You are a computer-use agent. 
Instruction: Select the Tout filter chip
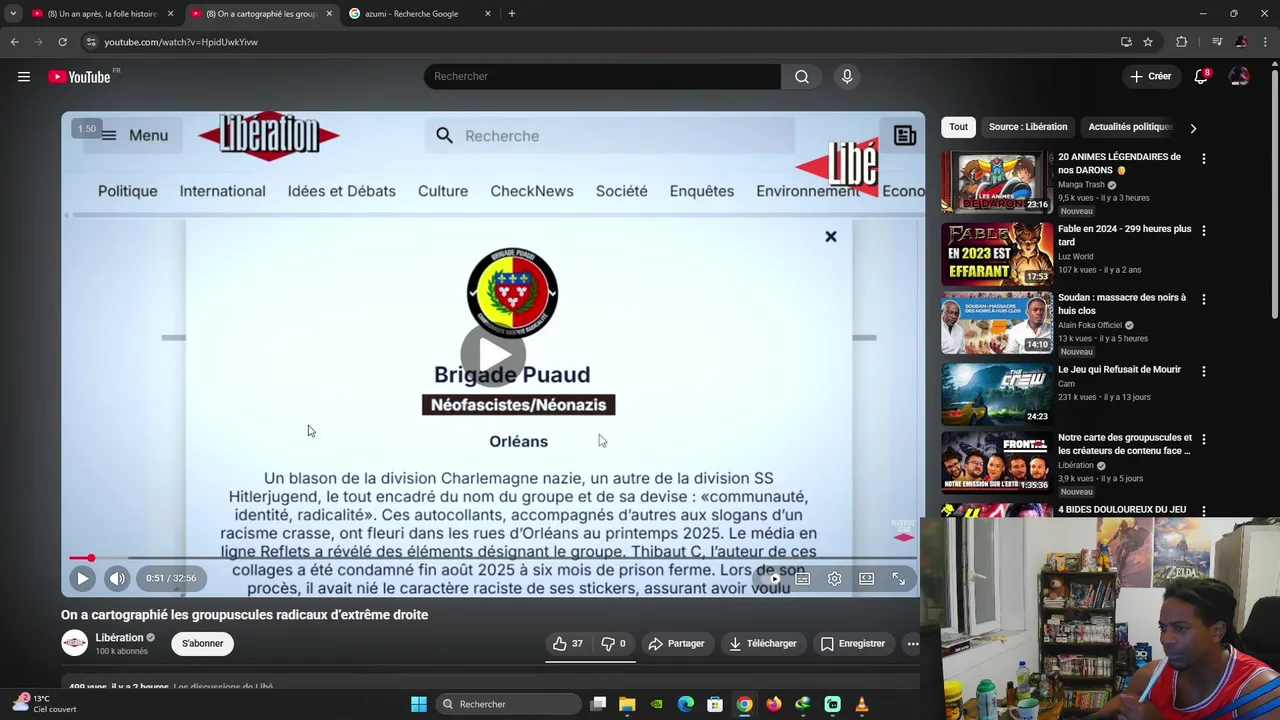(x=958, y=127)
